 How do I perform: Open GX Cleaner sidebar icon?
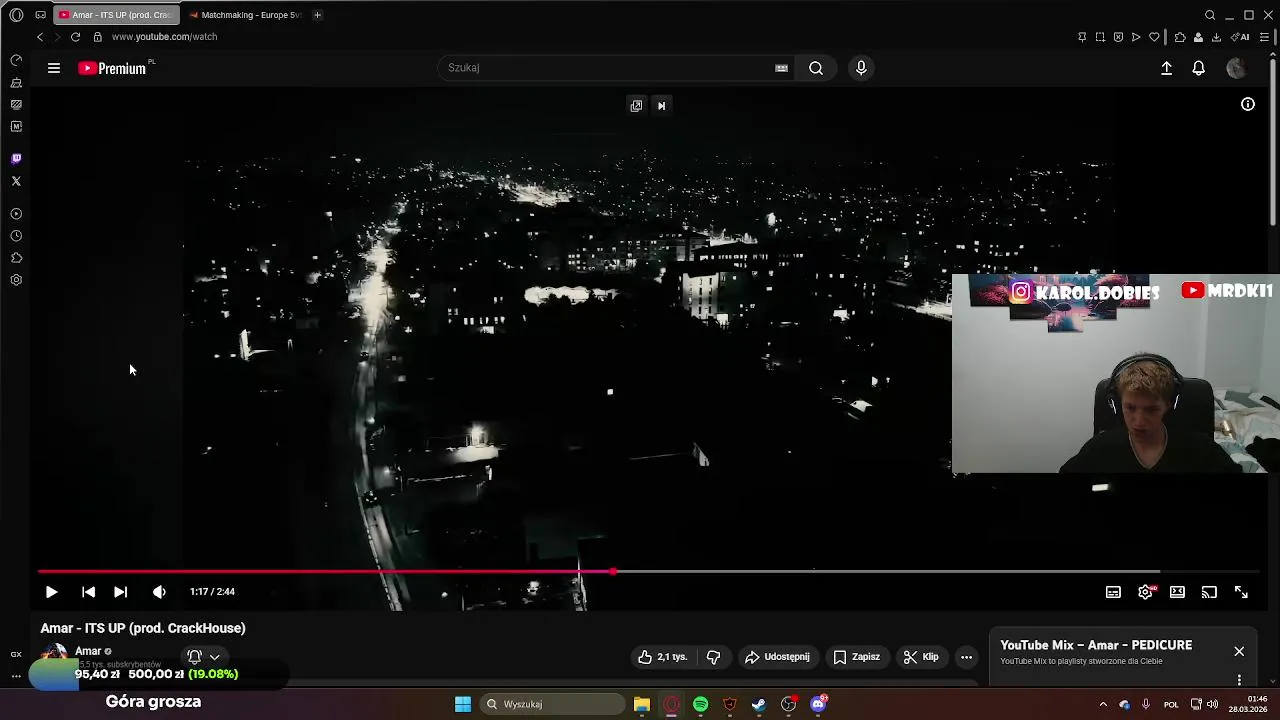click(x=16, y=82)
